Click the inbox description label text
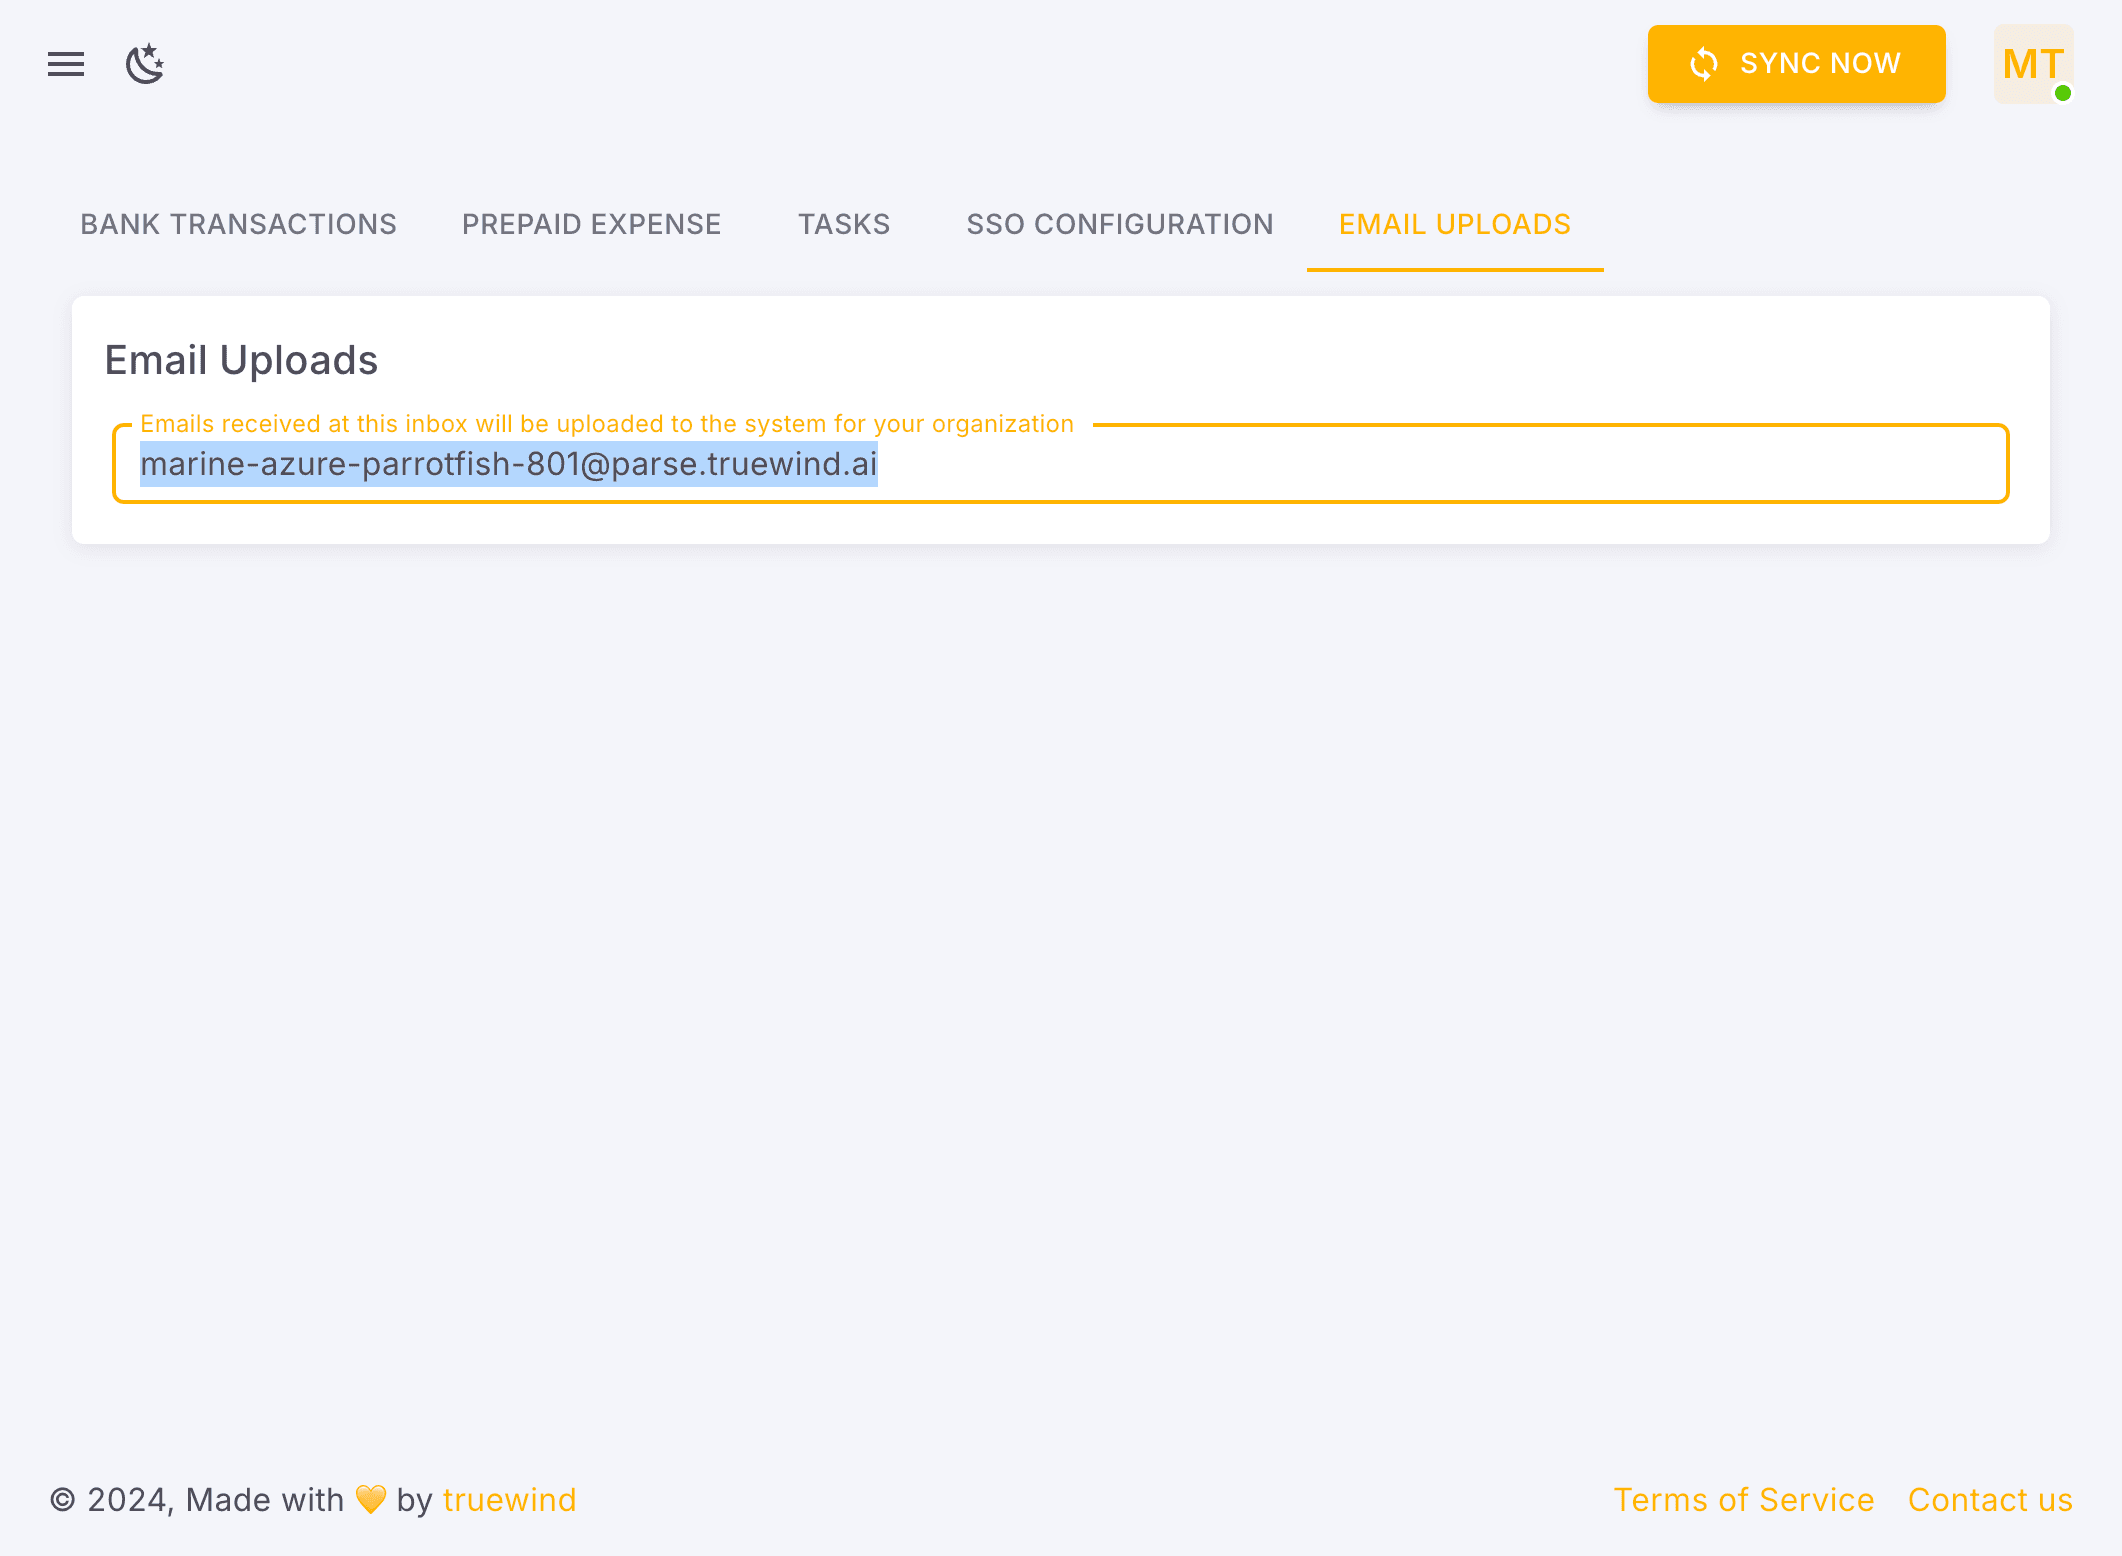This screenshot has width=2122, height=1556. [606, 423]
